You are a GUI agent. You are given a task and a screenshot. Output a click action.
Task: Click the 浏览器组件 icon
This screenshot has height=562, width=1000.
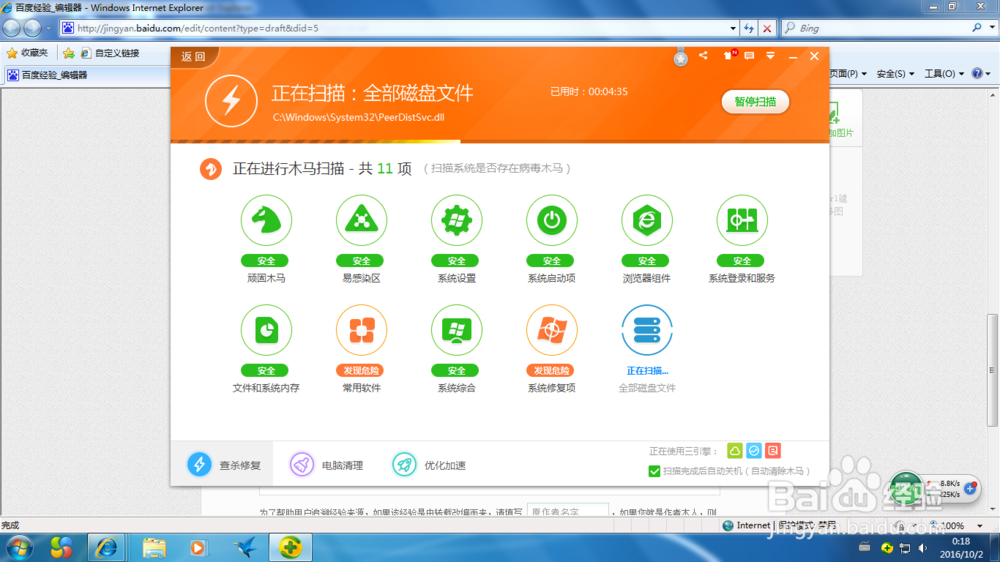pyautogui.click(x=647, y=221)
